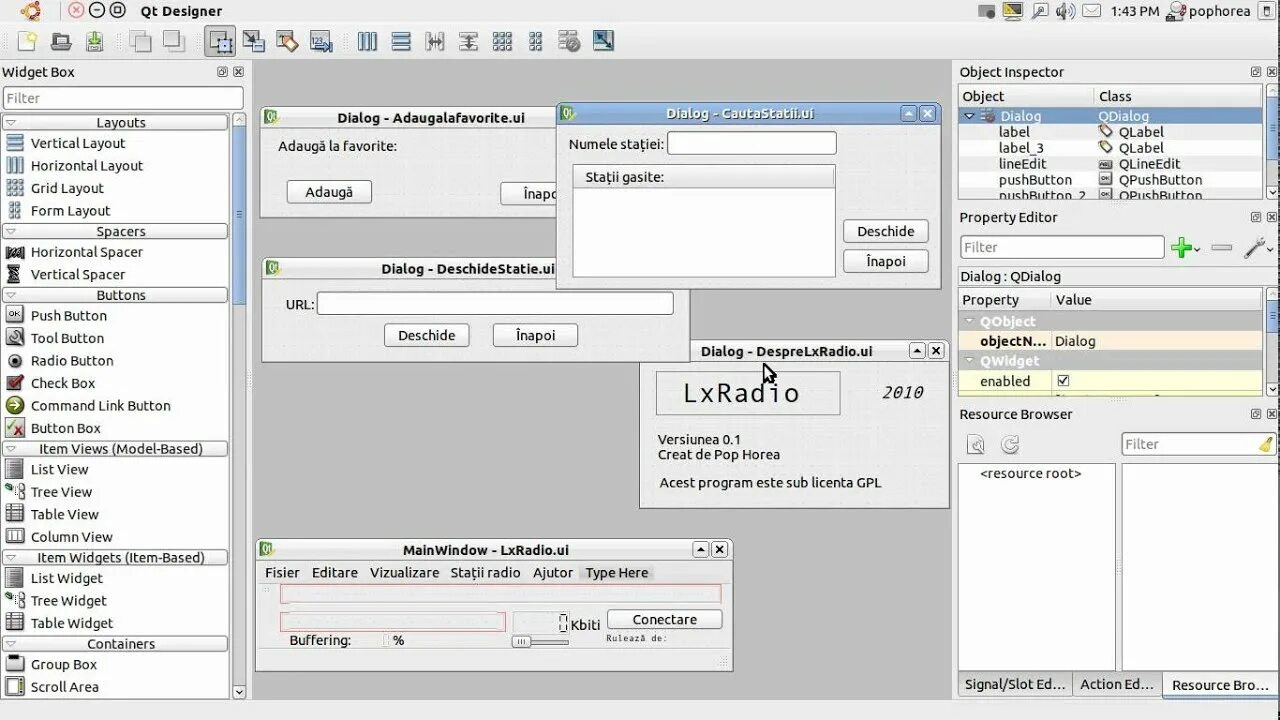Switch to Signal/Slot Editor tab

(x=1014, y=685)
